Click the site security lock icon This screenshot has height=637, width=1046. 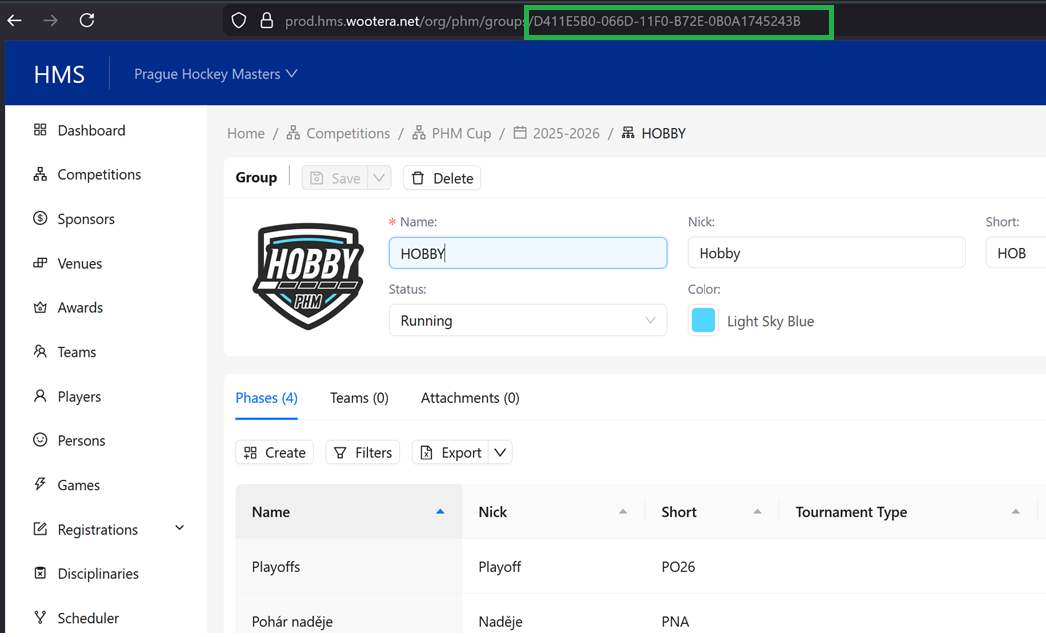[266, 20]
